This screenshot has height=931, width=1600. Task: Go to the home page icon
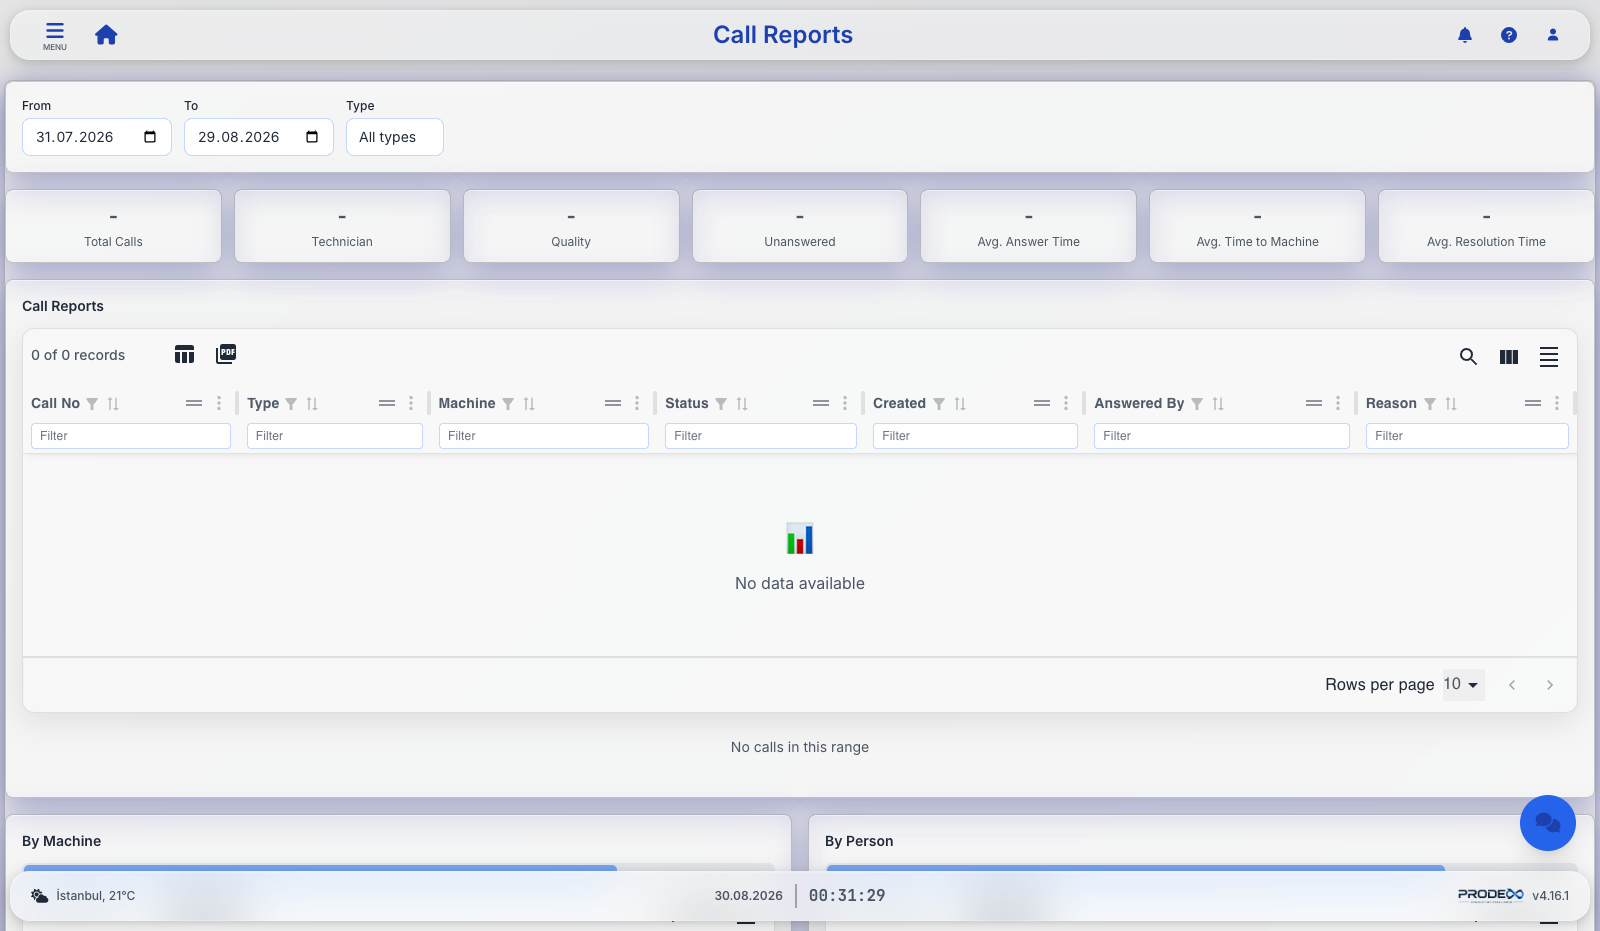(x=106, y=35)
